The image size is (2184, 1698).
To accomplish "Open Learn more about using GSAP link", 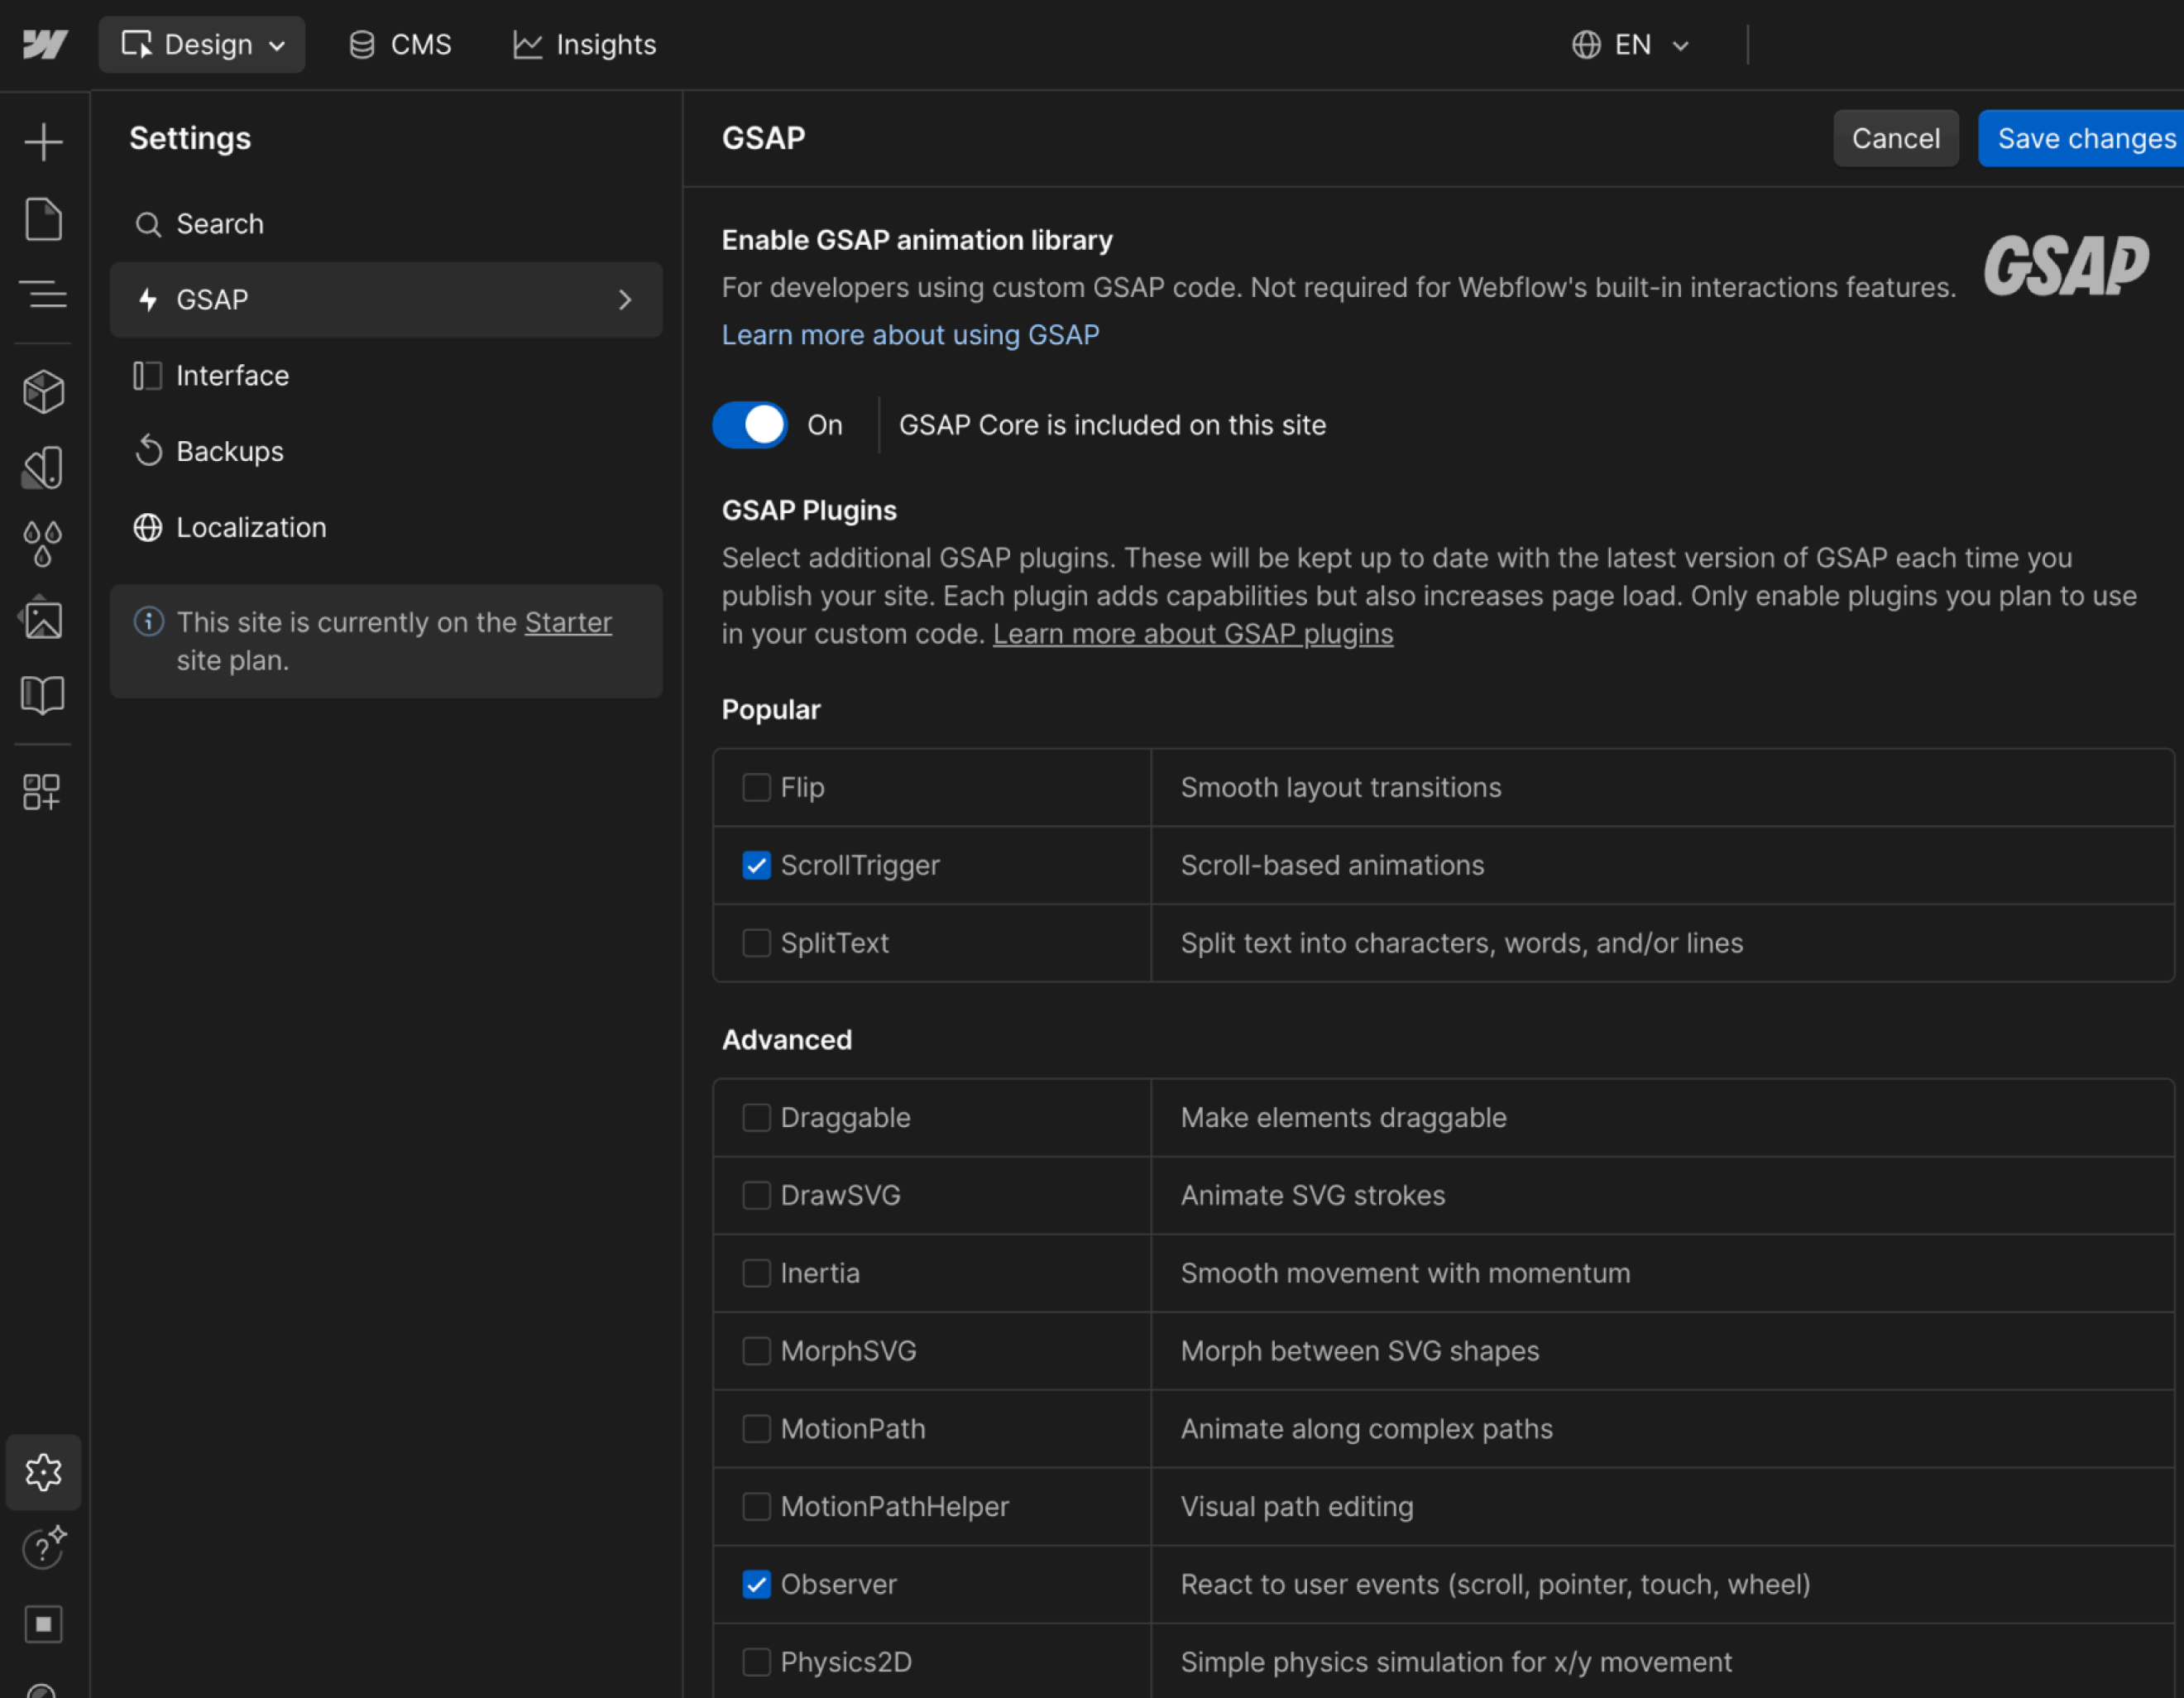I will point(910,335).
